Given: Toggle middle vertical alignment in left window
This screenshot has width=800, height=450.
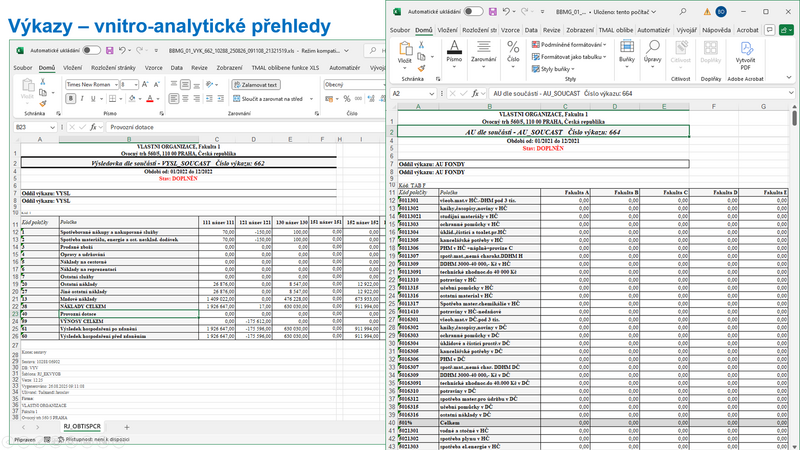Looking at the screenshot, I should (x=185, y=85).
